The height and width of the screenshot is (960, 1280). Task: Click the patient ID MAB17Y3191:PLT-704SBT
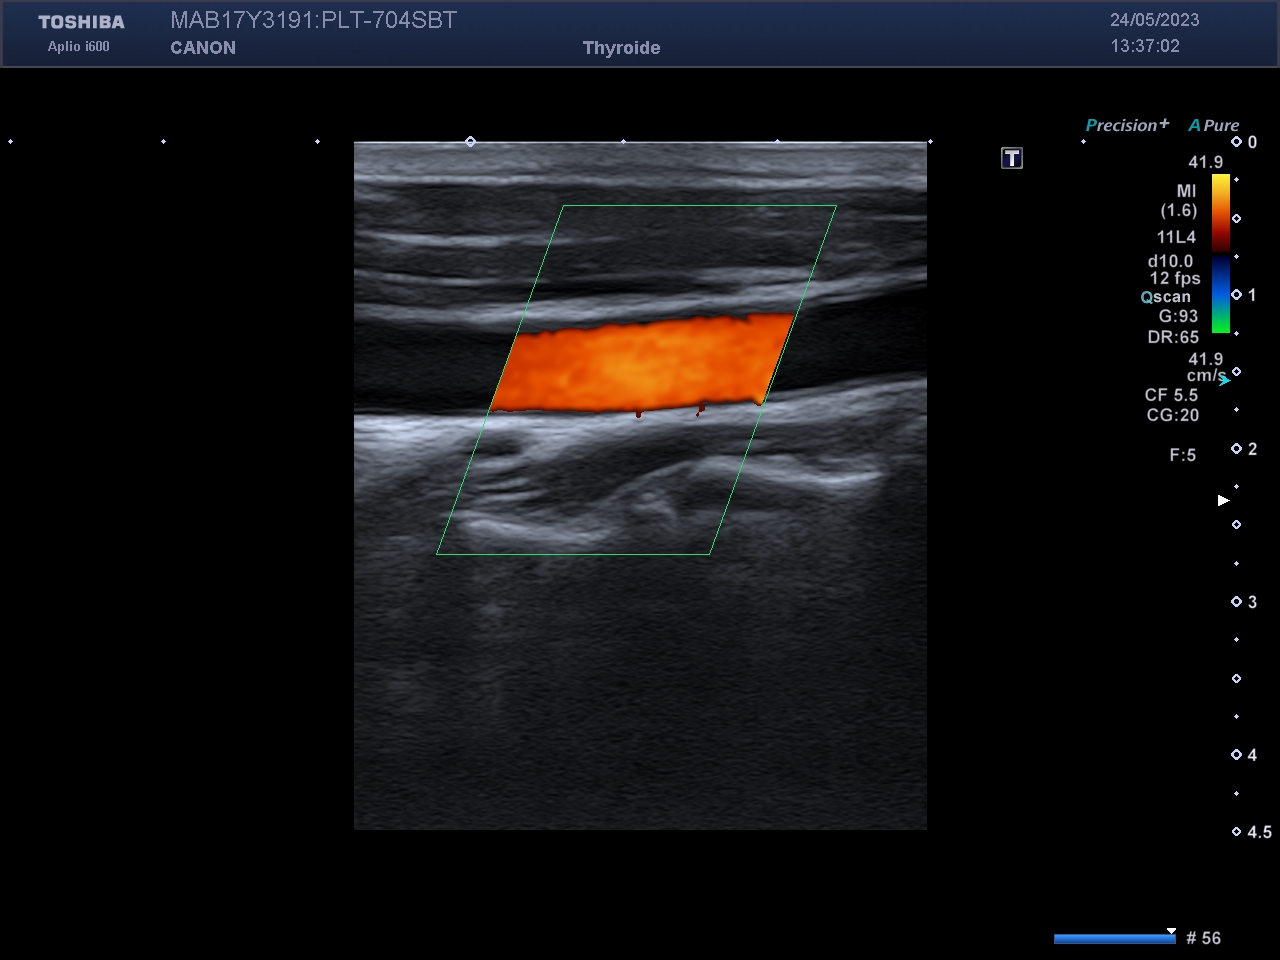pyautogui.click(x=313, y=20)
